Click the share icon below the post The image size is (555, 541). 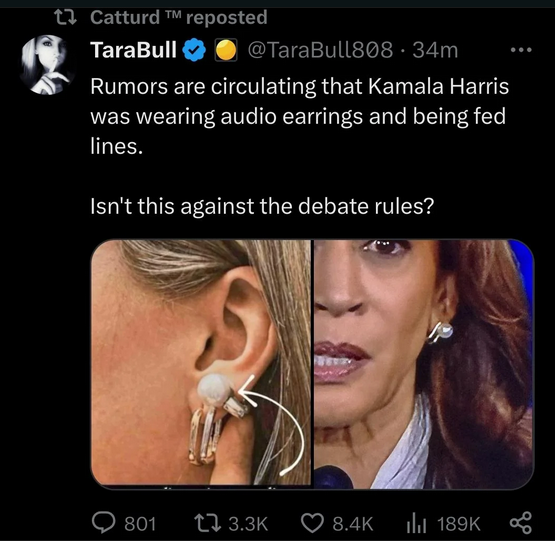coord(521,523)
